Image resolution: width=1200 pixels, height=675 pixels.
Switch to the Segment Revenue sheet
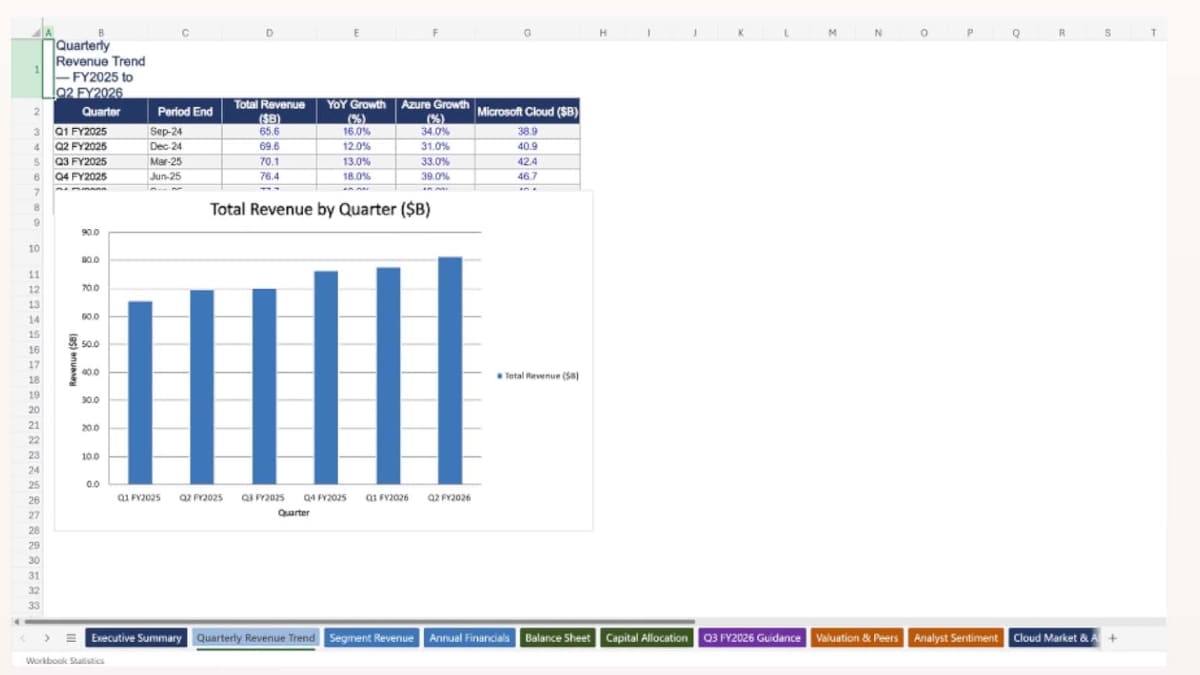pyautogui.click(x=371, y=637)
